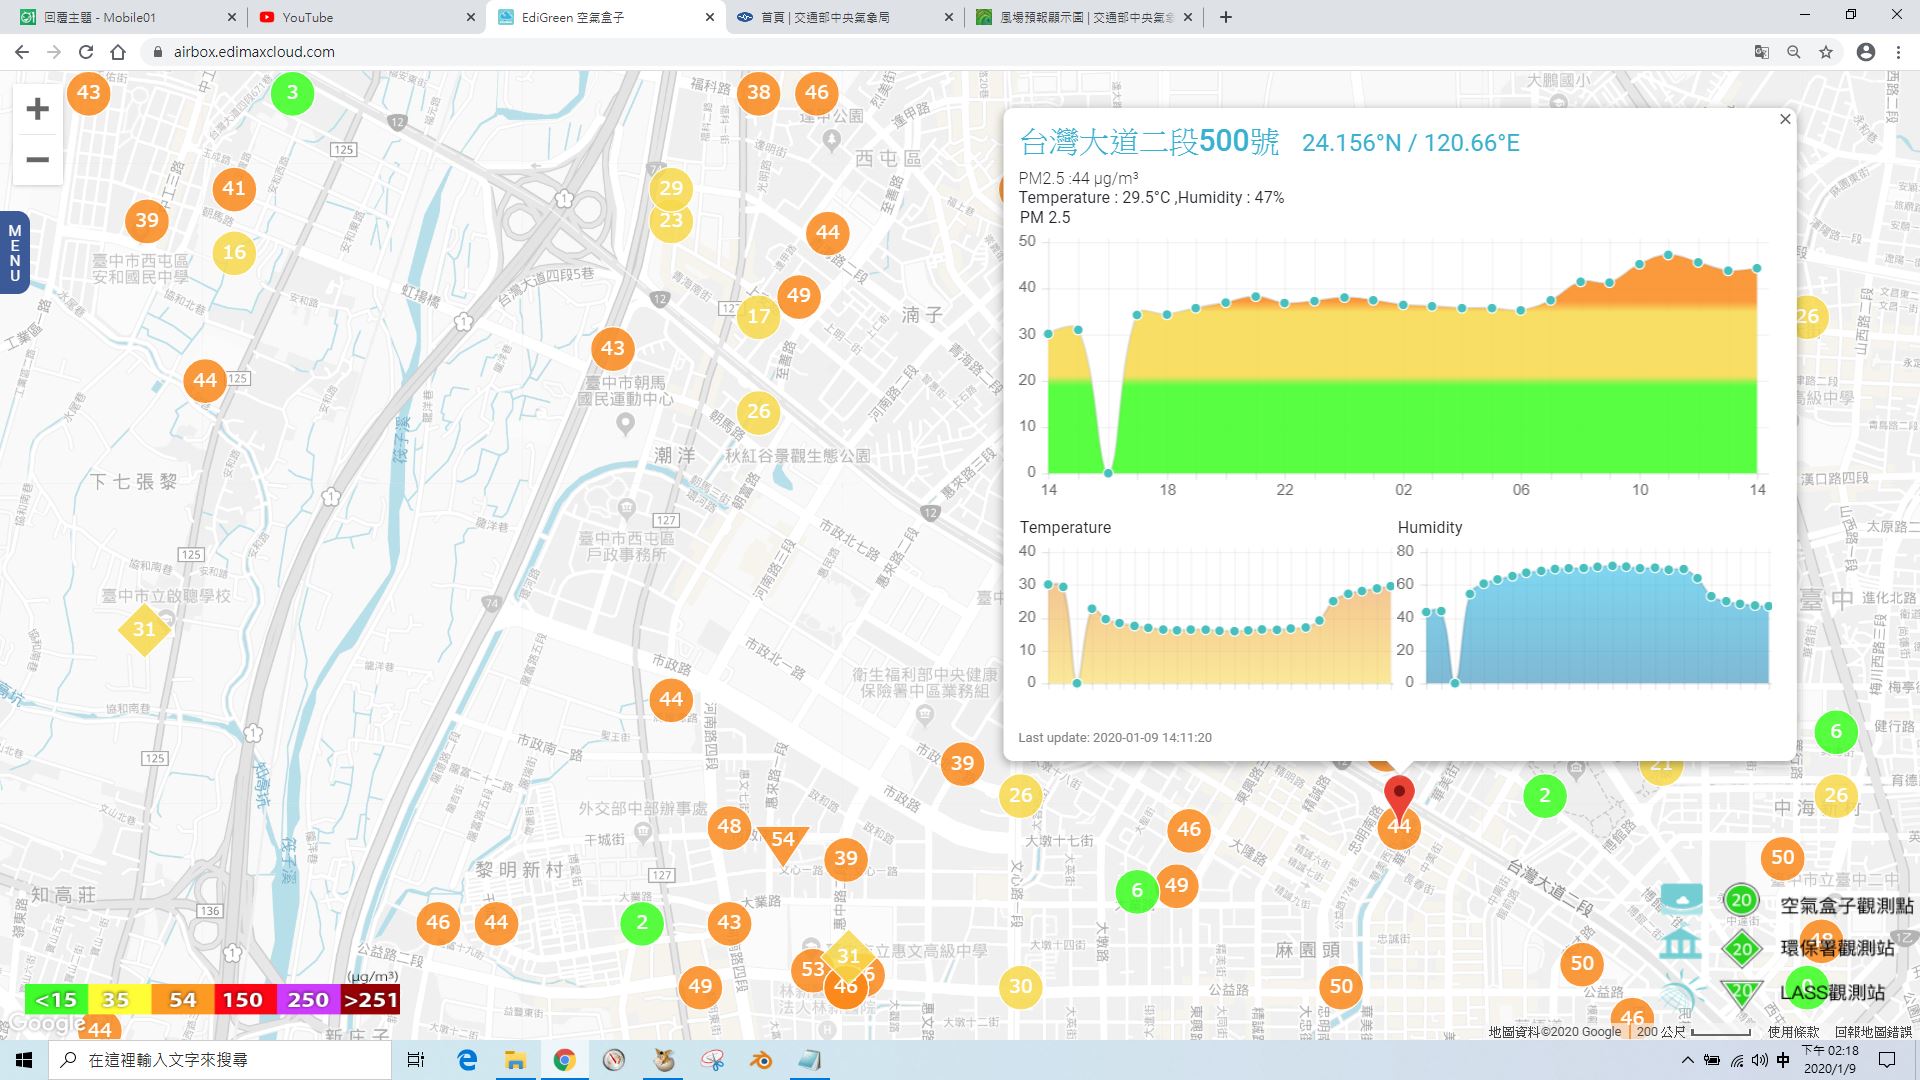This screenshot has height=1080, width=1920.
Task: Toggle the 空氣盒子觀測點 layer icon
Action: (x=1681, y=900)
